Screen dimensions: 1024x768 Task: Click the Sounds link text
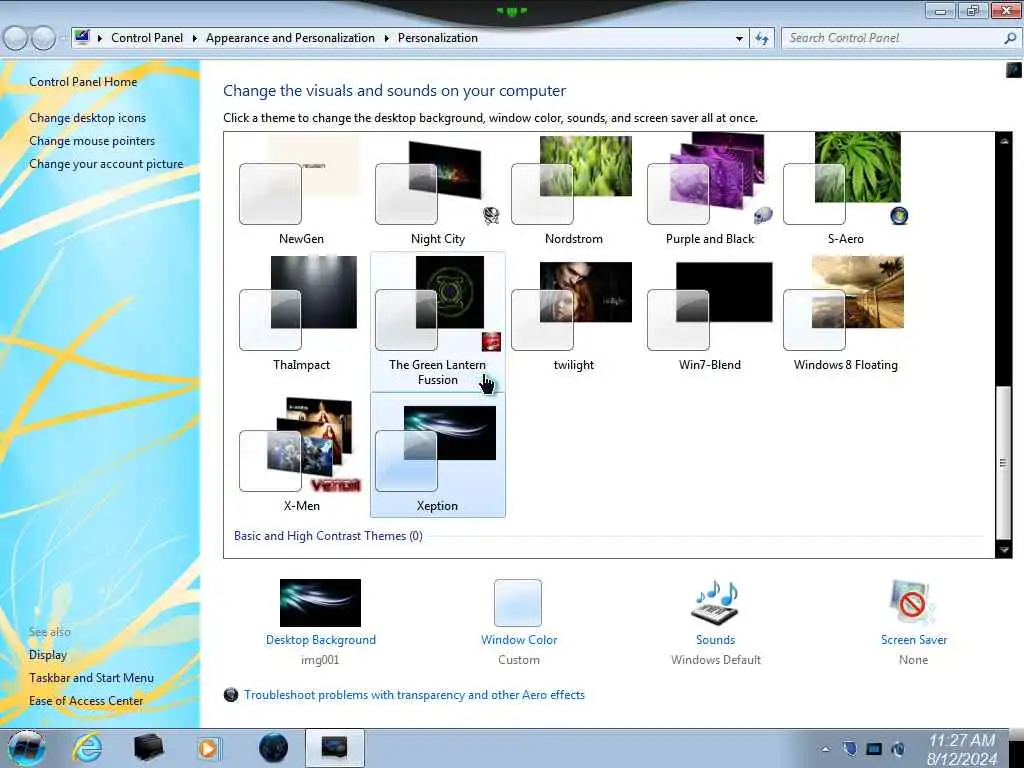point(715,640)
